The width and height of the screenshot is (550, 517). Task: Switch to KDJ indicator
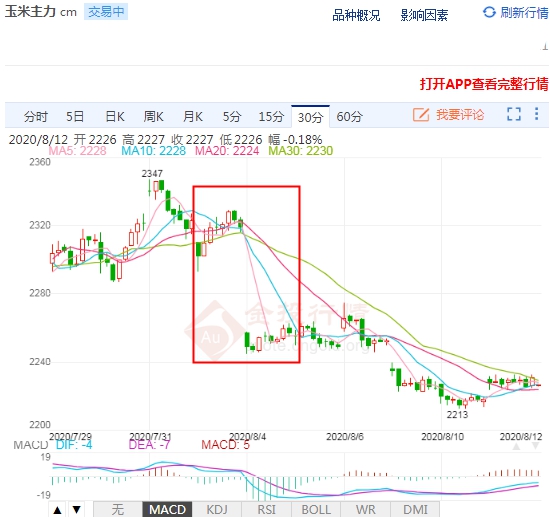pyautogui.click(x=217, y=510)
